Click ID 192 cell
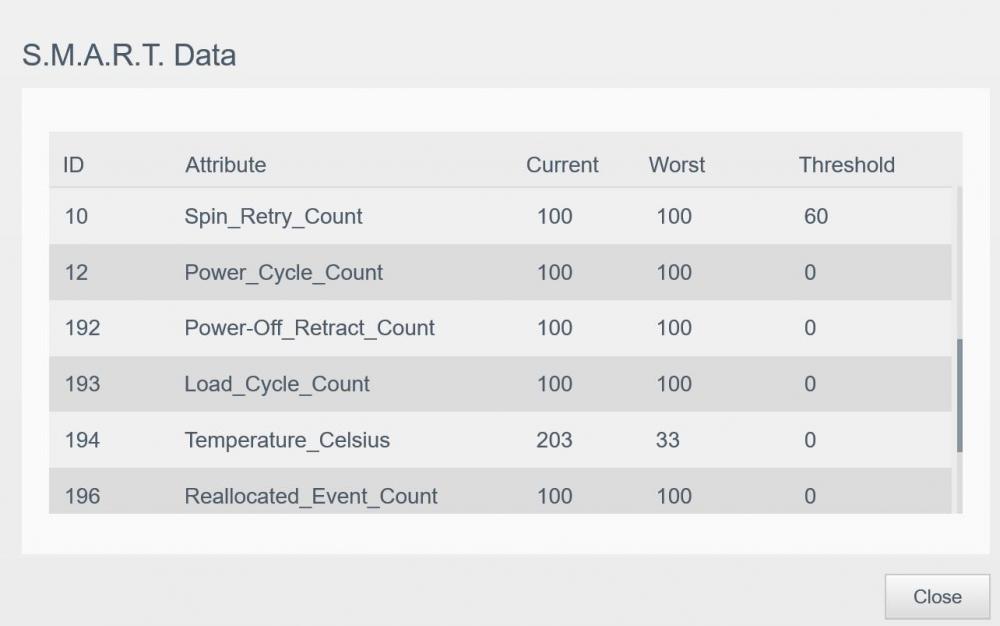 click(82, 328)
